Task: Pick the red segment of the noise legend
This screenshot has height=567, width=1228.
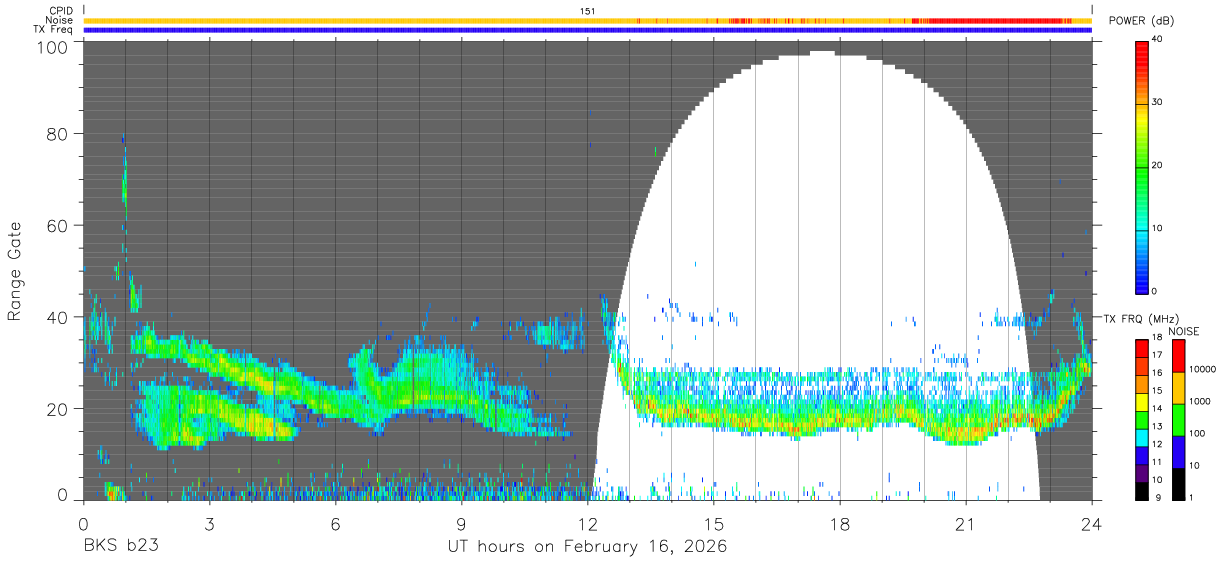Action: tap(1178, 357)
